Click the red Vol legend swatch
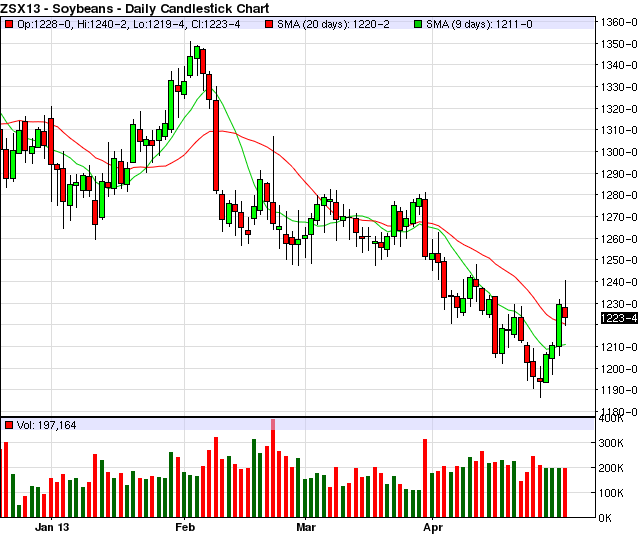 [x=9, y=425]
